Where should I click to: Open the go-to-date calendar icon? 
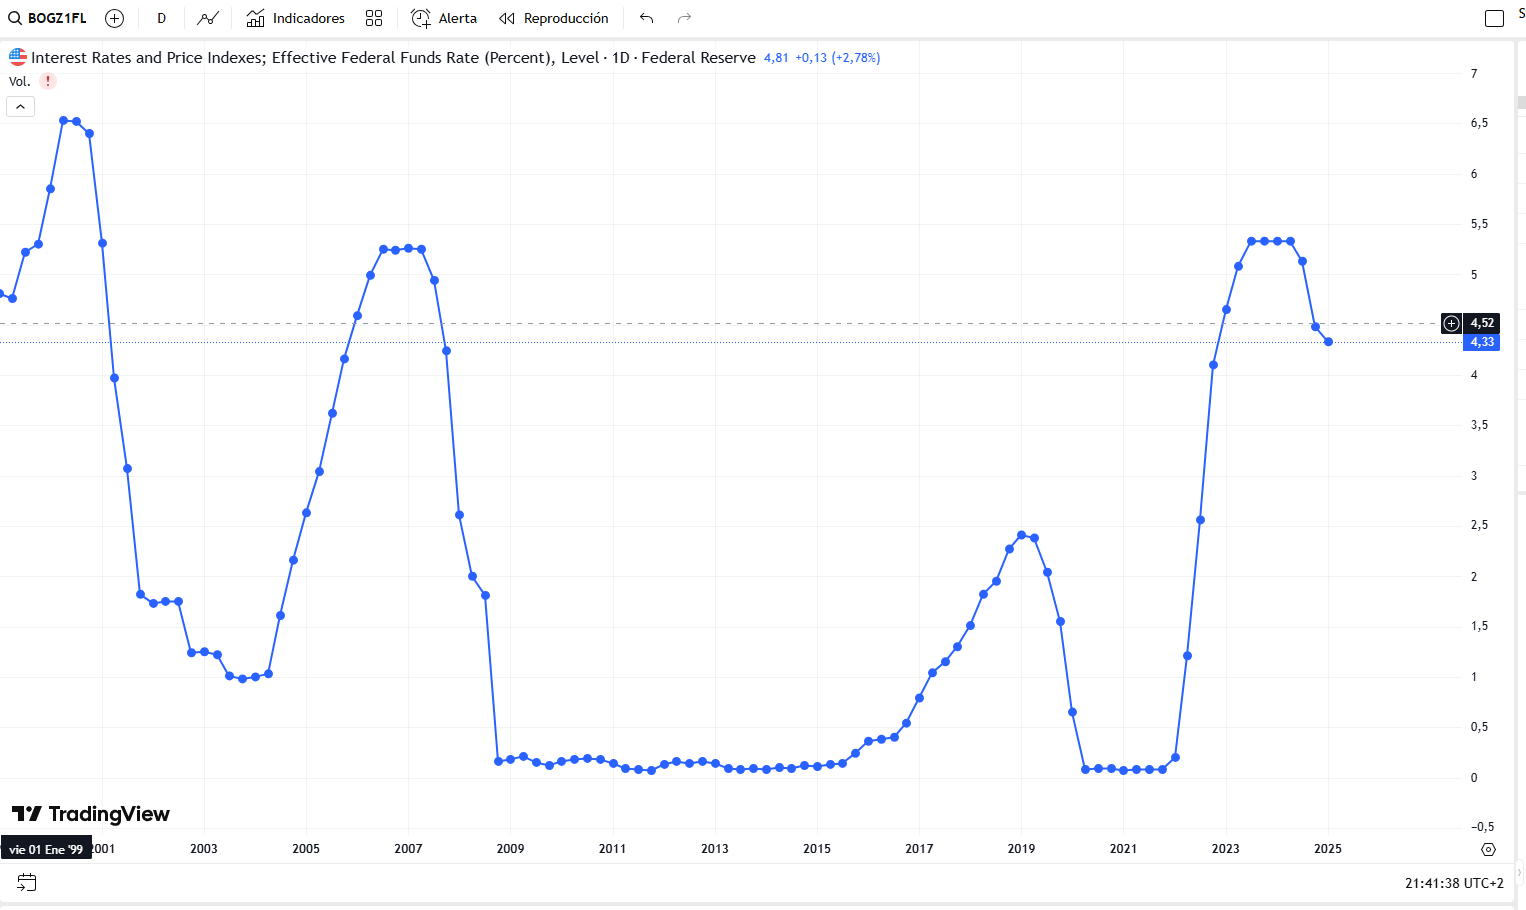[x=27, y=882]
